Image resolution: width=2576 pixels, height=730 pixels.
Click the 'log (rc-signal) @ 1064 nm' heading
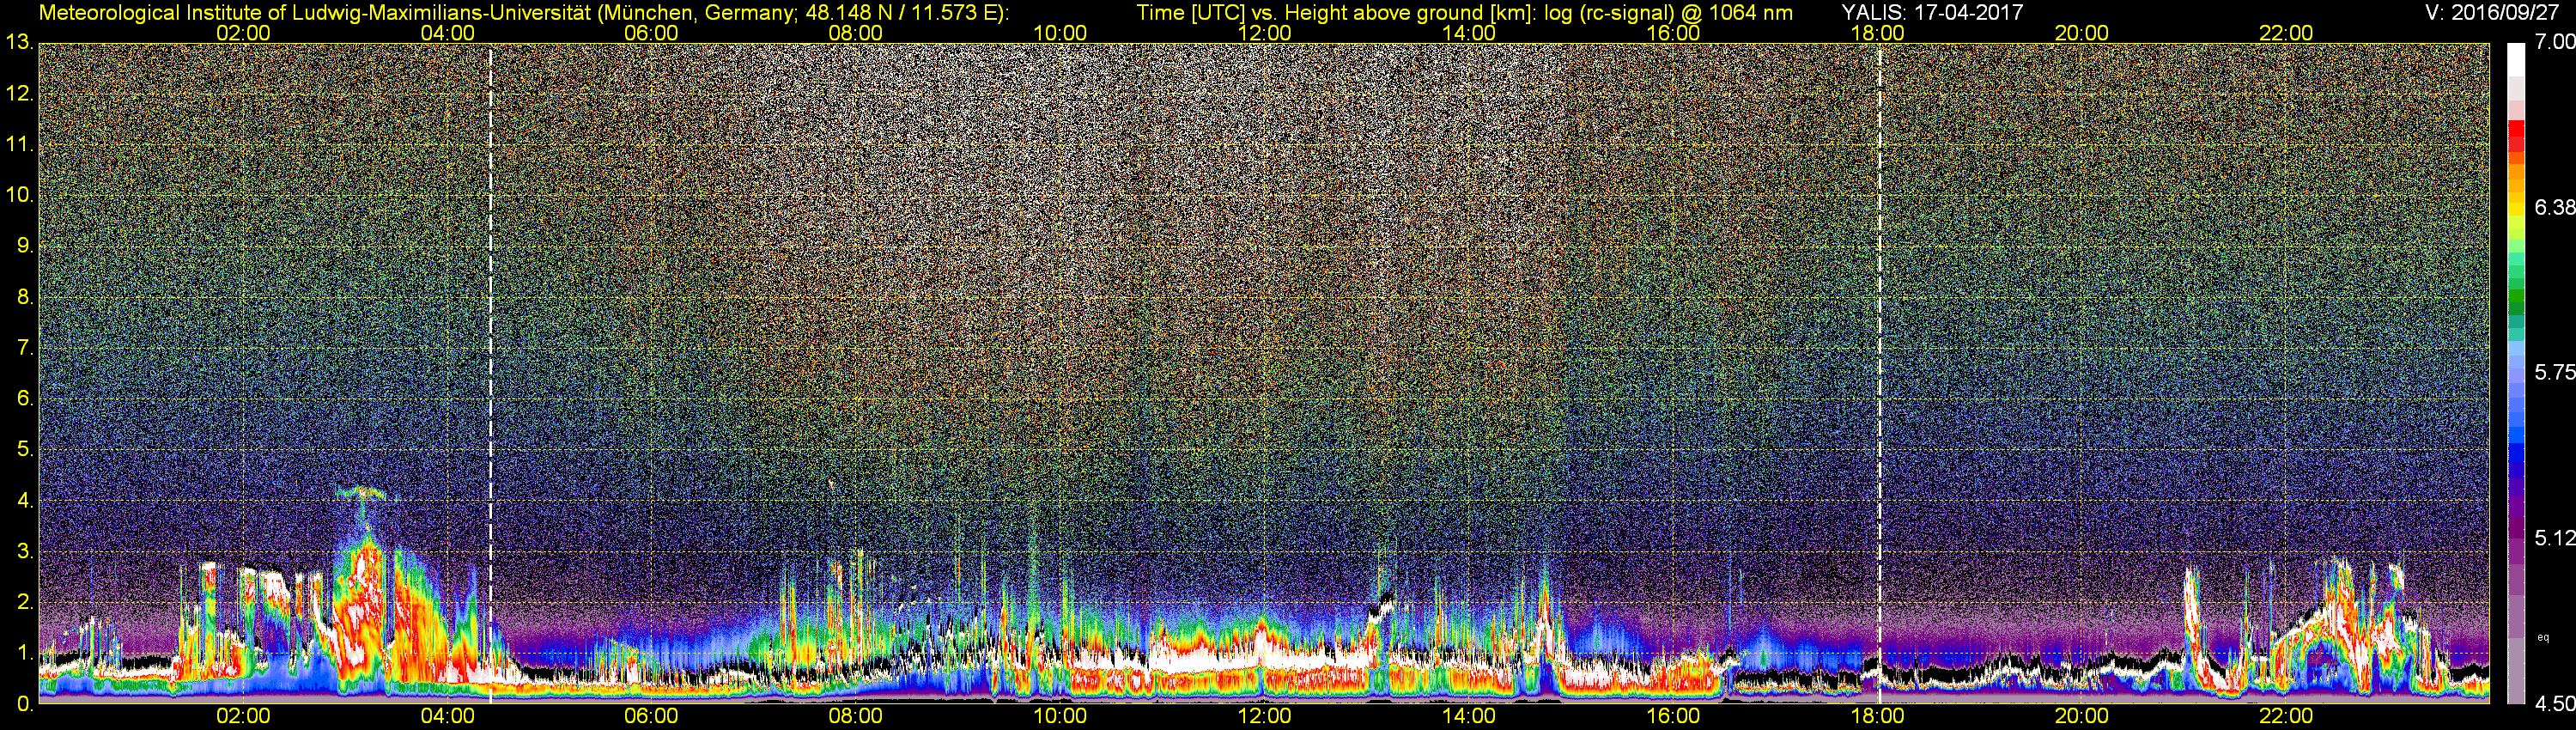click(x=1668, y=12)
